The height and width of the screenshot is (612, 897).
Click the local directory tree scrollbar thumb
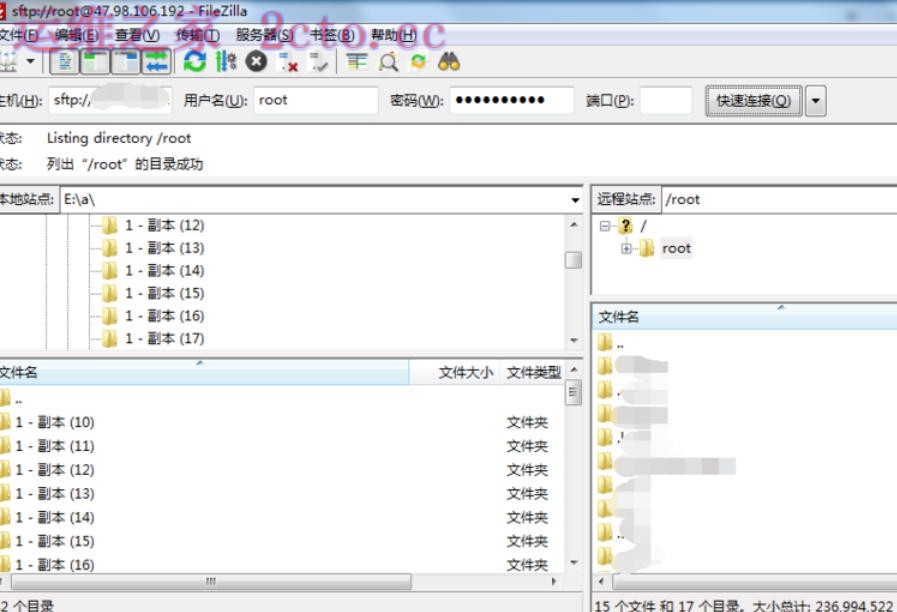pos(573,260)
